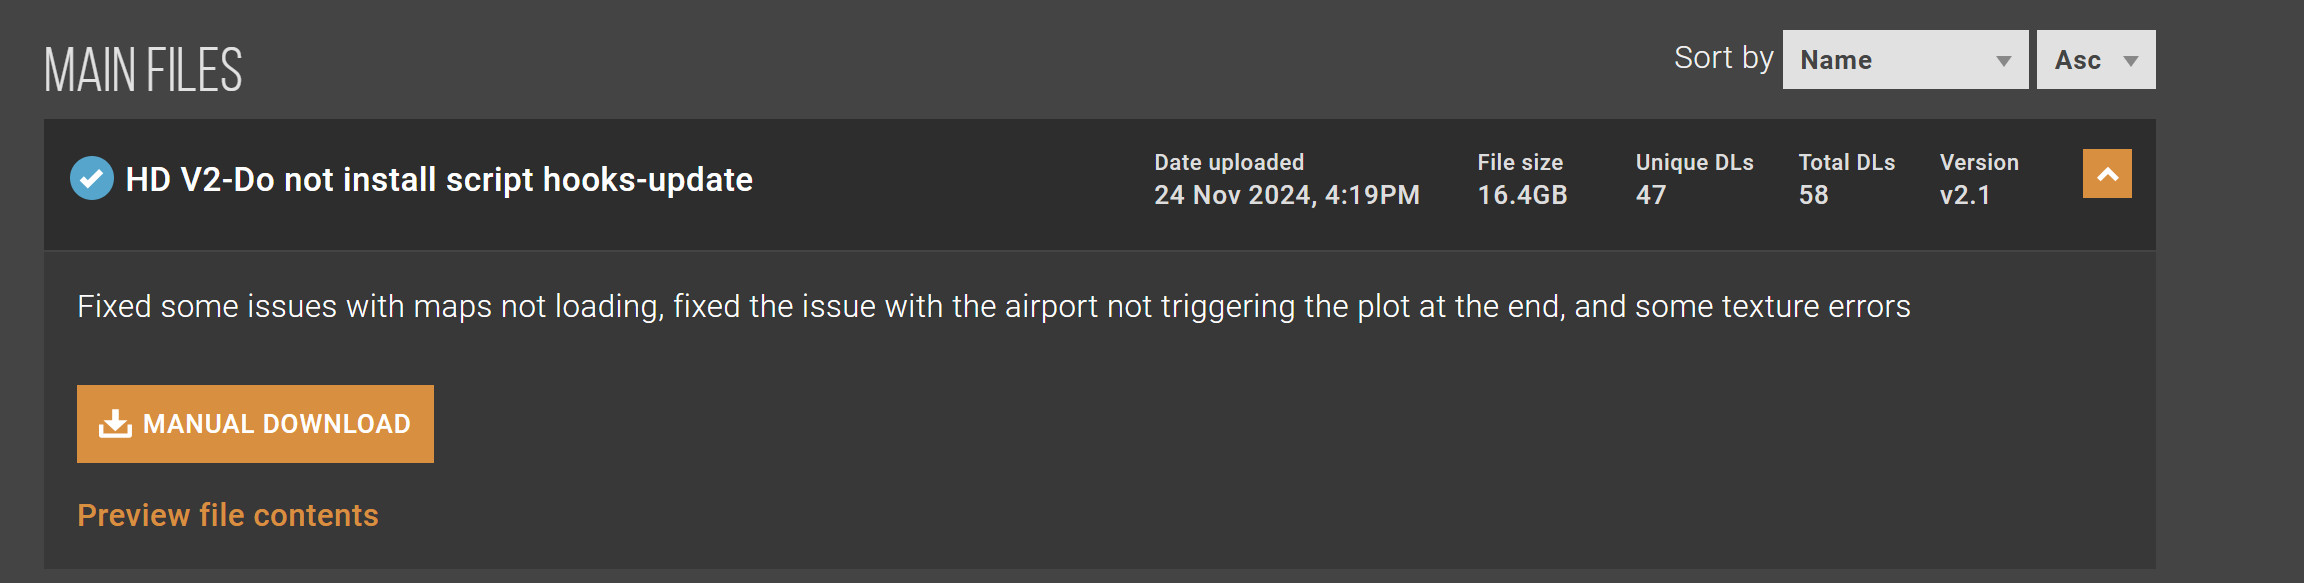Image resolution: width=2304 pixels, height=583 pixels.
Task: Click the 16.4GB file size value
Action: [x=1522, y=195]
